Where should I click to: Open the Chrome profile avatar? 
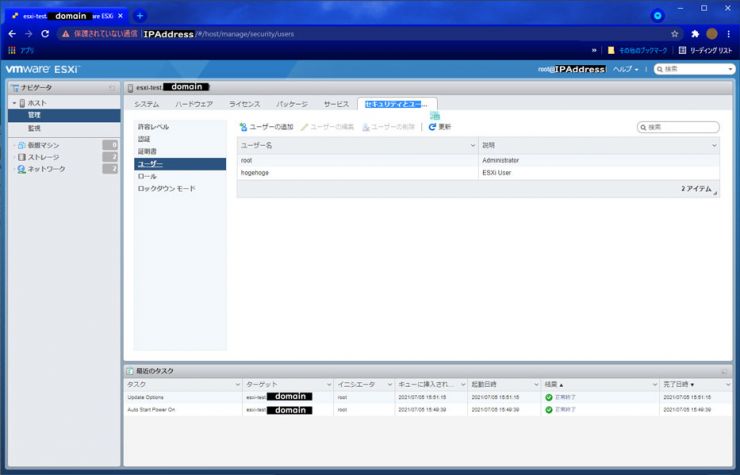[712, 34]
